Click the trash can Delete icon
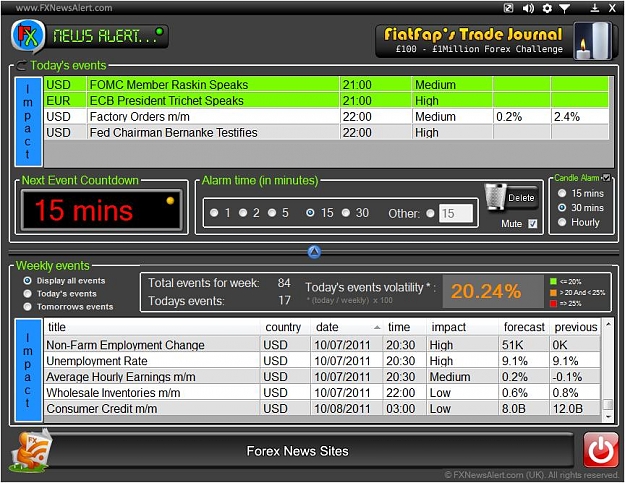 (x=495, y=197)
